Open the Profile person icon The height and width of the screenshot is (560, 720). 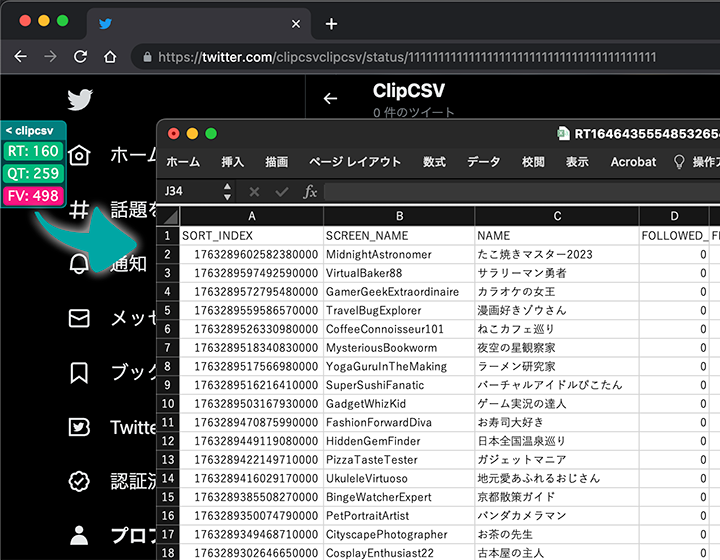click(x=80, y=535)
